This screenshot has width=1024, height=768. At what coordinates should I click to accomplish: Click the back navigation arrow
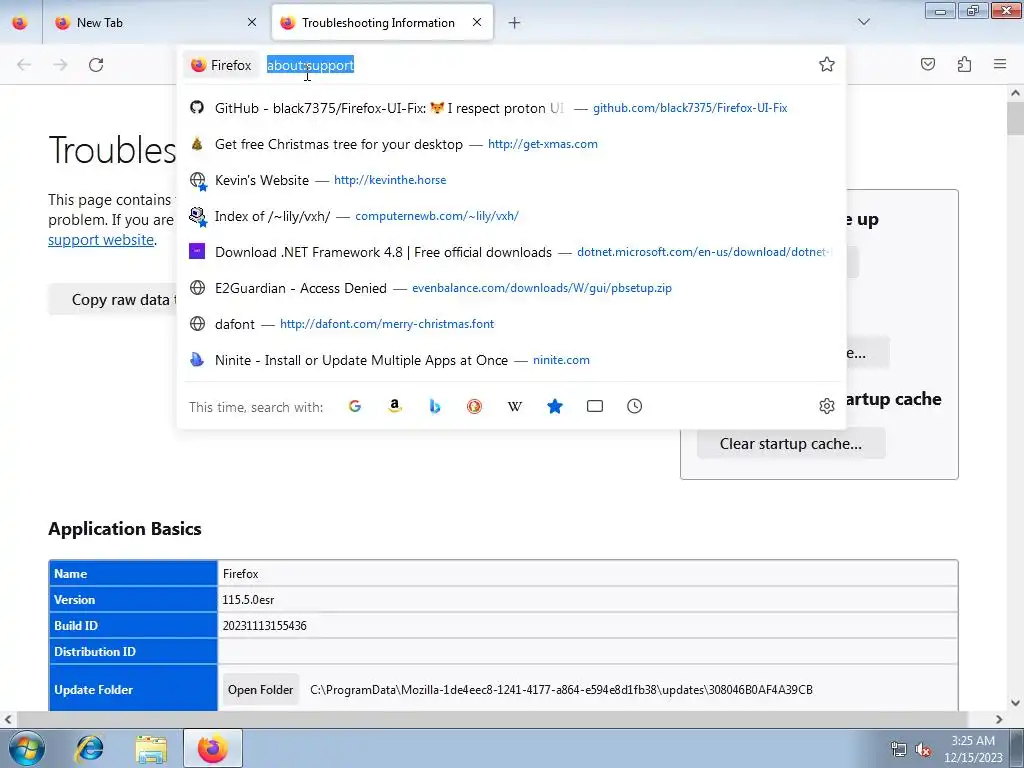click(24, 65)
